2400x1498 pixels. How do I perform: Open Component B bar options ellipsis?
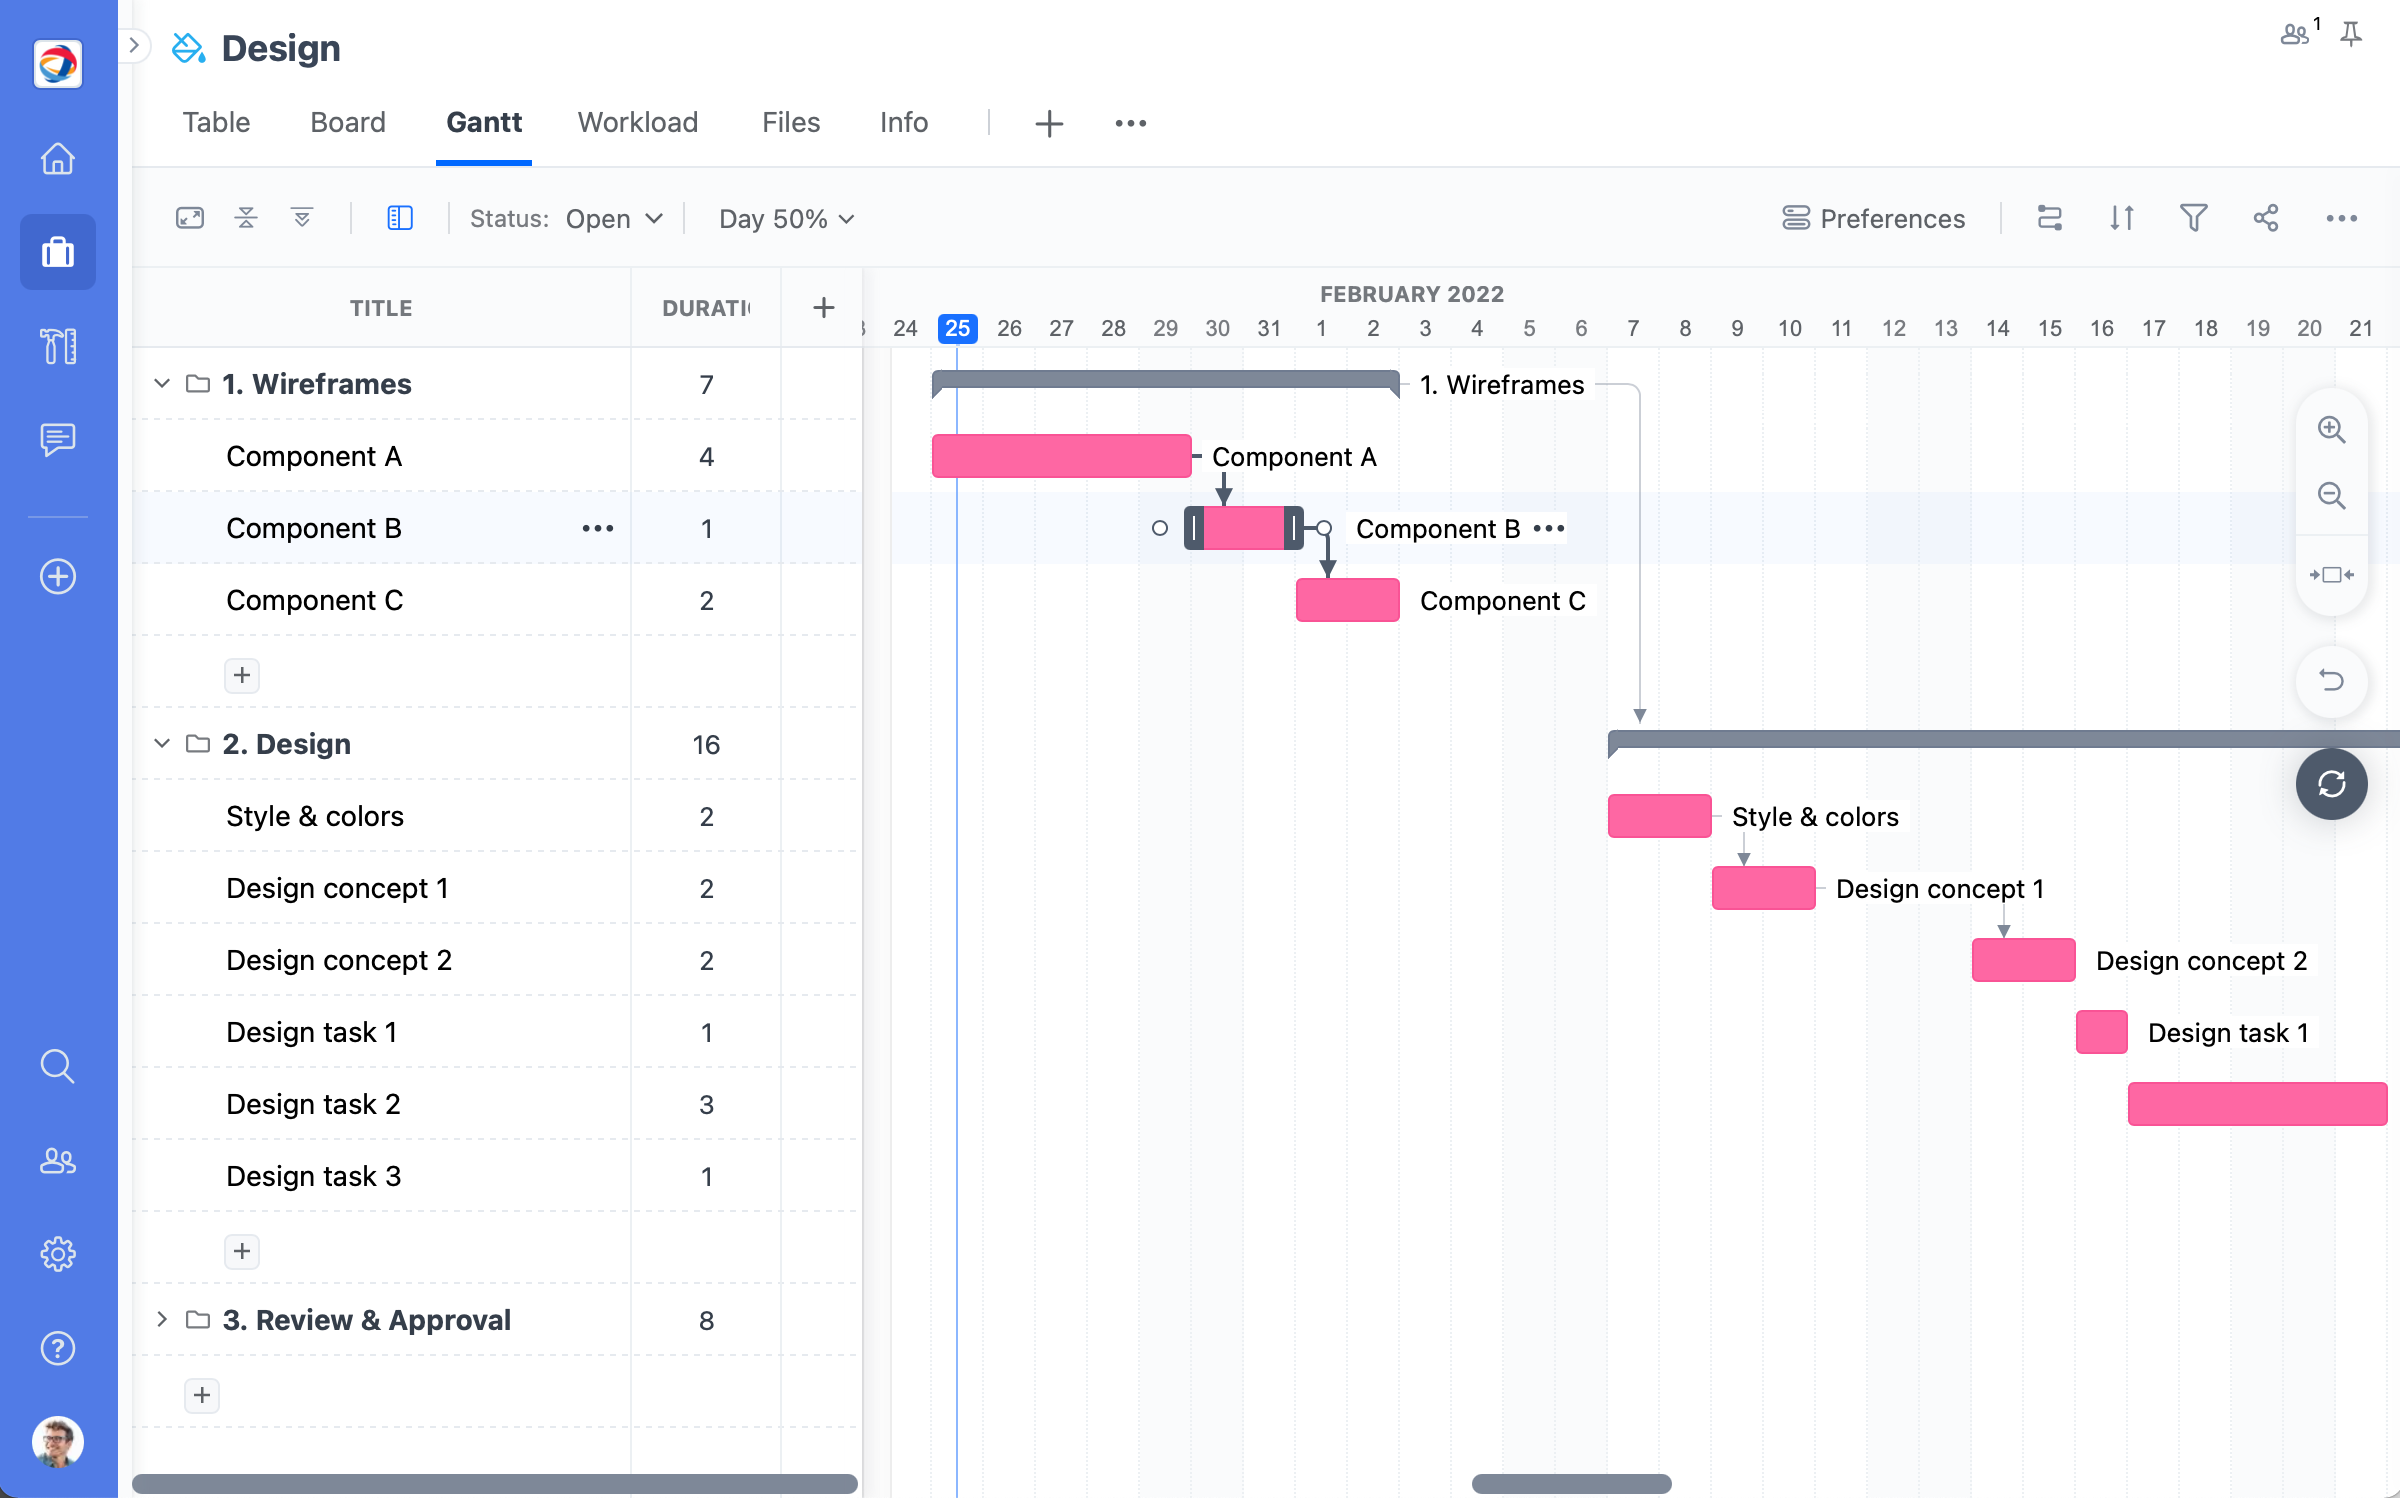tap(1549, 528)
